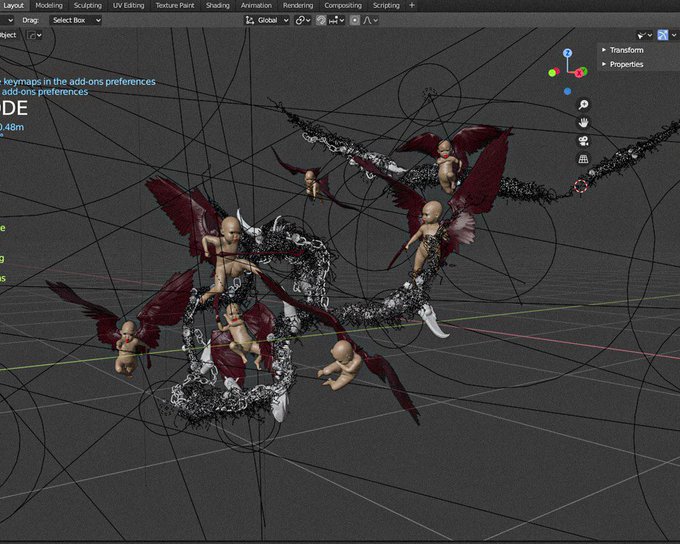680x544 pixels.
Task: Switch to the Rendering workspace tab
Action: [x=298, y=6]
